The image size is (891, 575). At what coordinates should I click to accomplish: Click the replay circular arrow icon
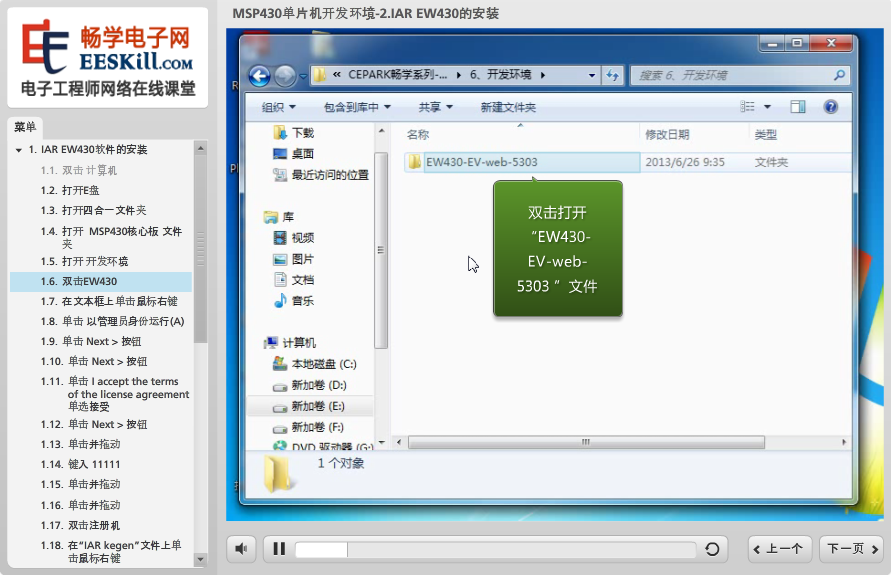712,549
